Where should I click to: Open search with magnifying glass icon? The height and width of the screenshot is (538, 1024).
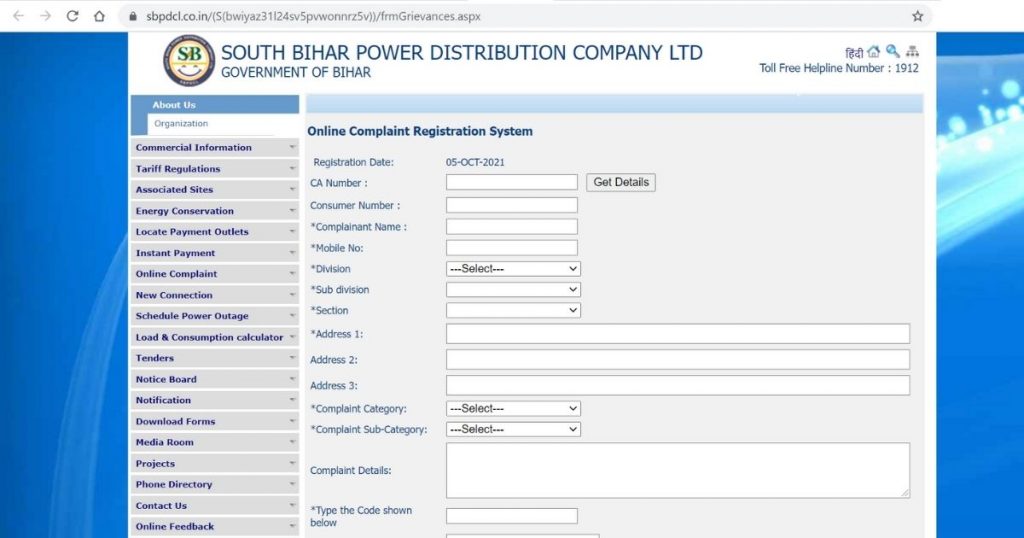(892, 52)
